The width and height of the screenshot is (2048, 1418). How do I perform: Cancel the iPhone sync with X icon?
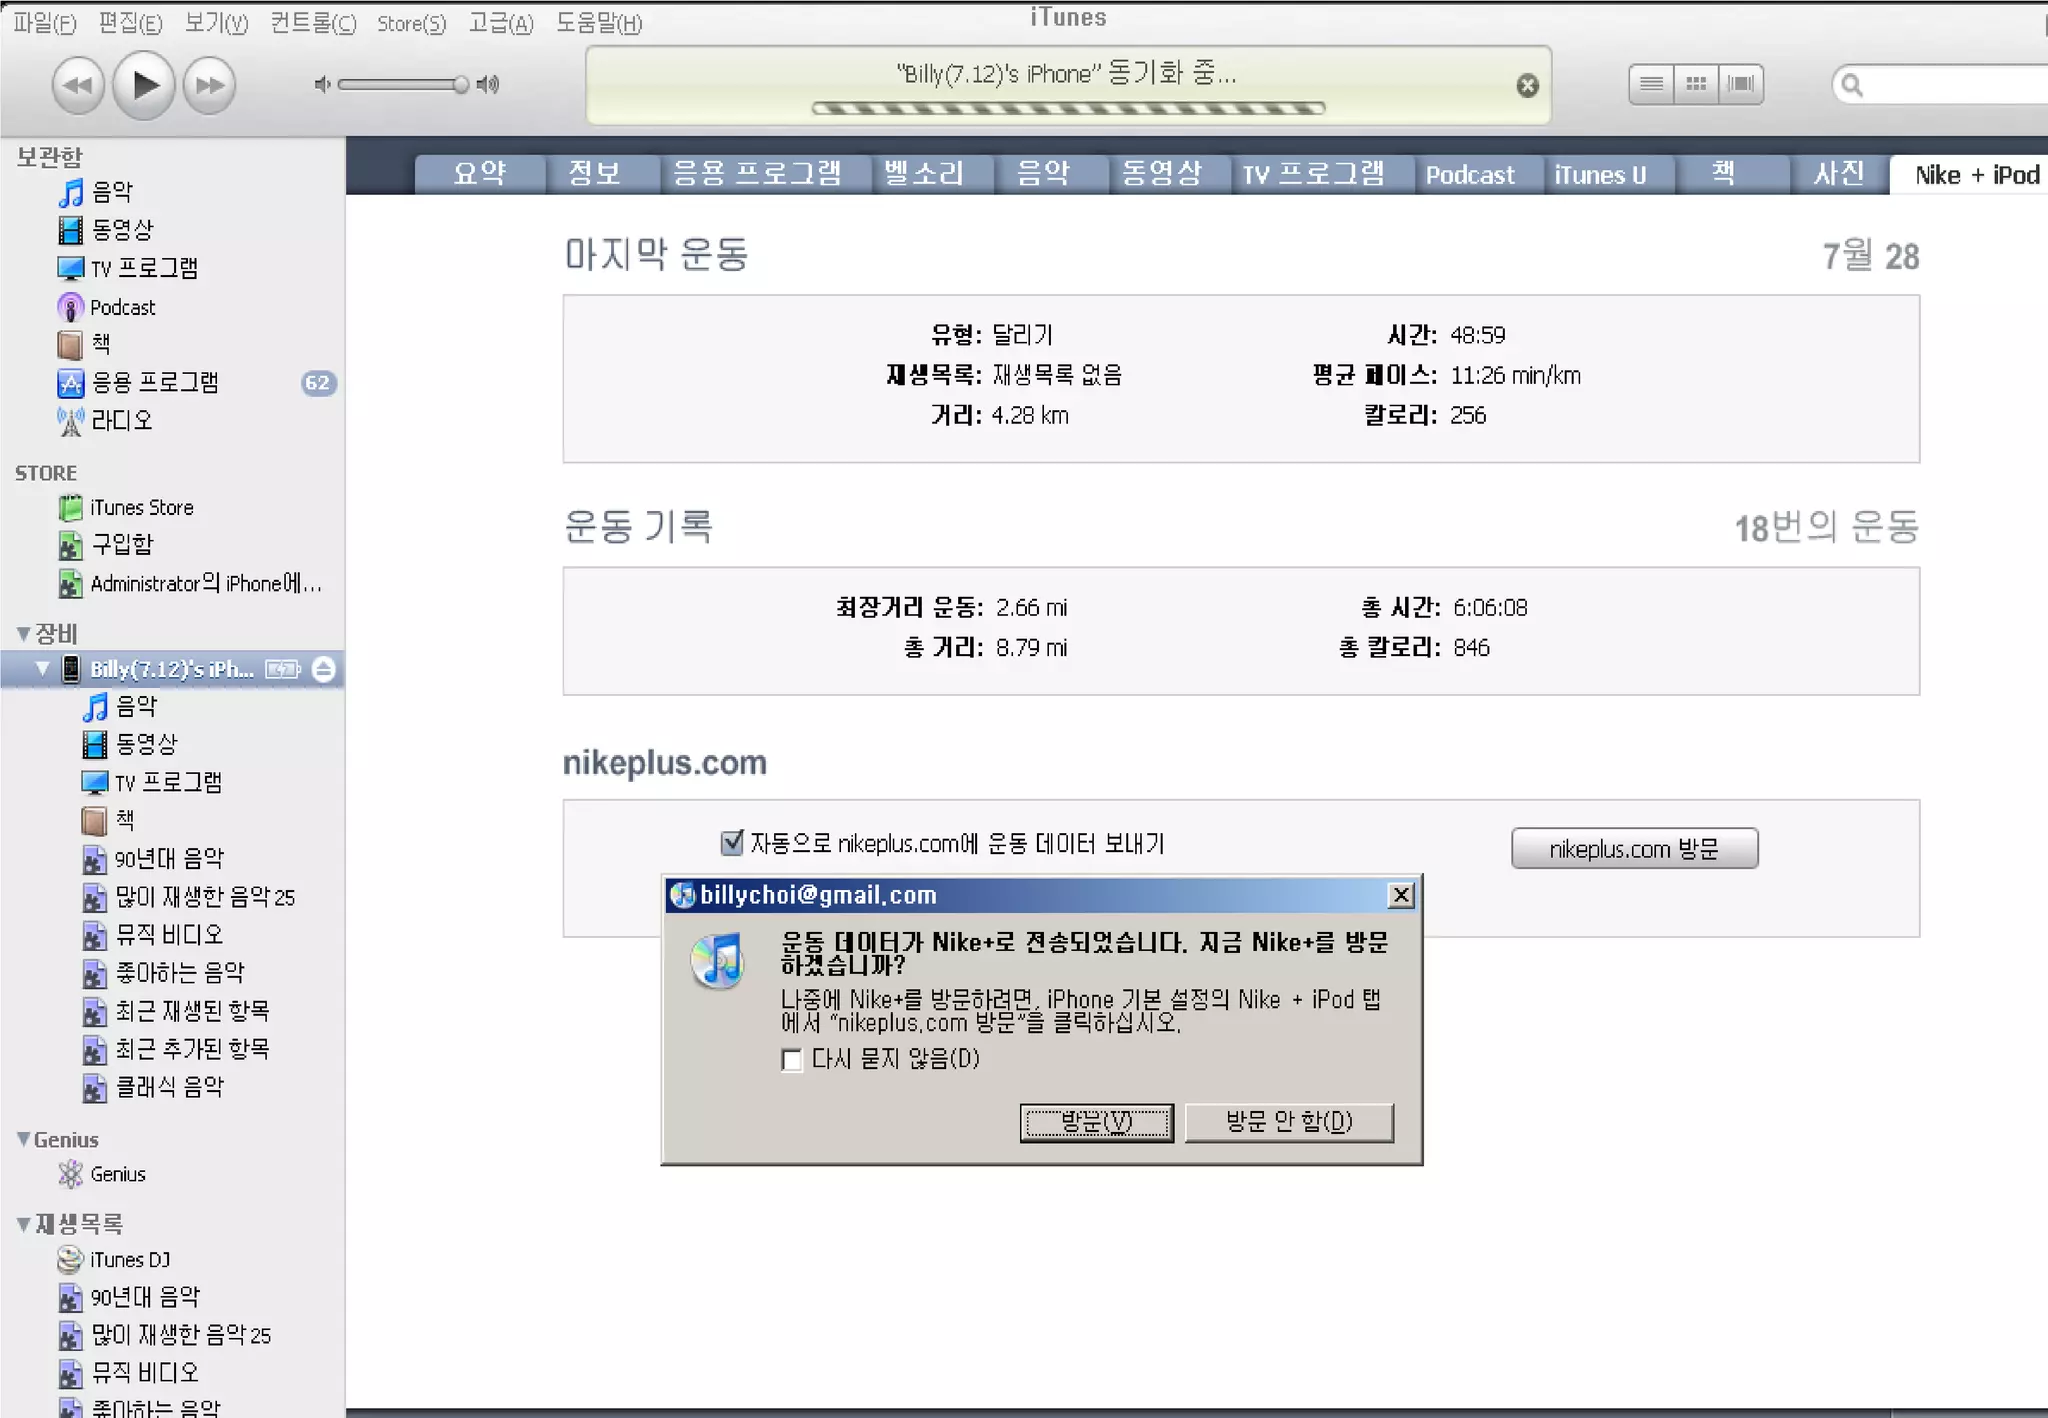tap(1527, 86)
